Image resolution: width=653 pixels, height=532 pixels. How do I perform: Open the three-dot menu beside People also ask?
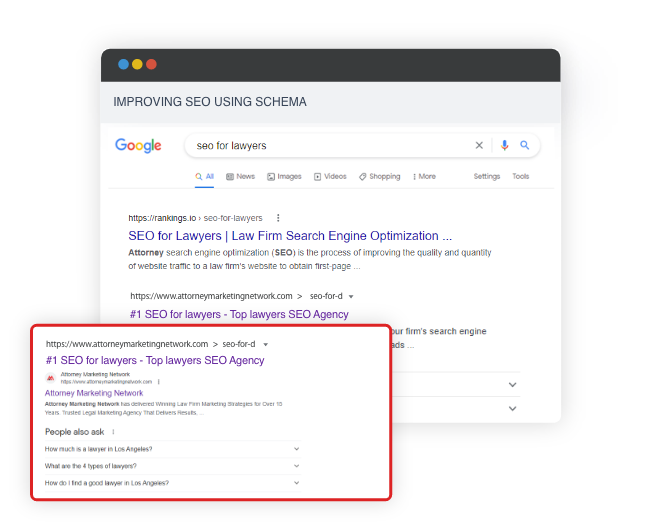coord(113,432)
